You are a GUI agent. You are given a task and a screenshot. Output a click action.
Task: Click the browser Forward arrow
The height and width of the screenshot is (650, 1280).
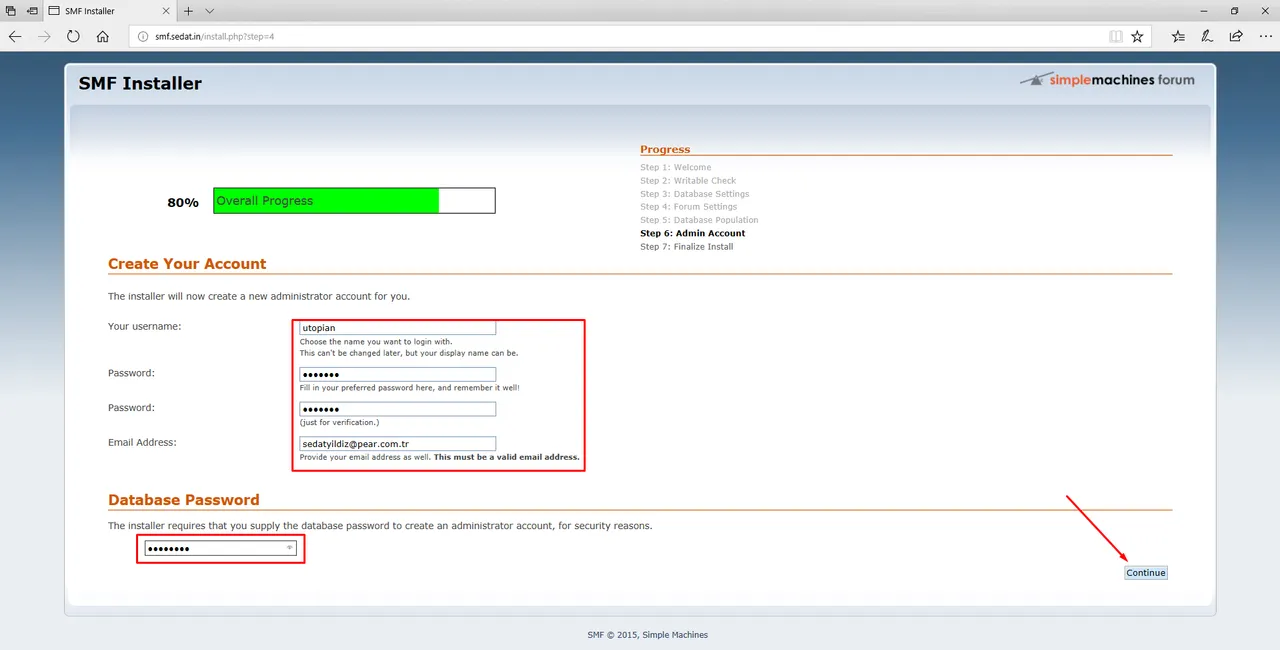(44, 36)
